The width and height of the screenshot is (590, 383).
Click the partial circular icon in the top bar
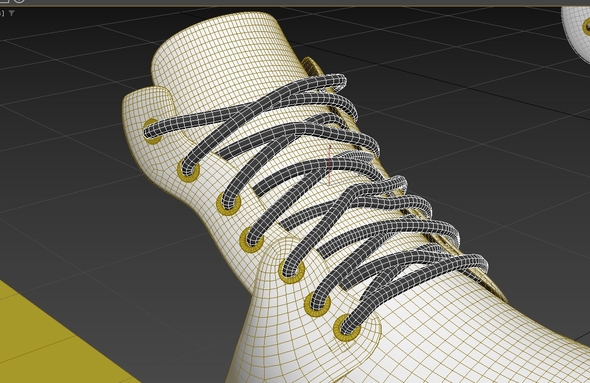pyautogui.click(x=20, y=1)
